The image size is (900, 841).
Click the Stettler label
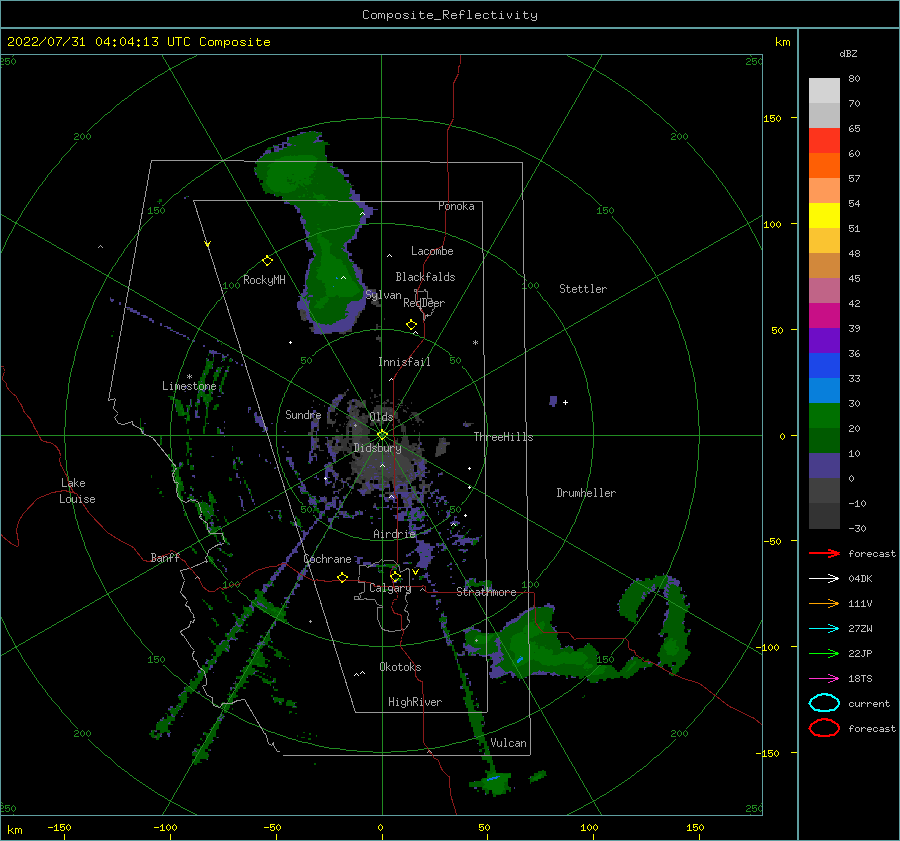coord(583,289)
